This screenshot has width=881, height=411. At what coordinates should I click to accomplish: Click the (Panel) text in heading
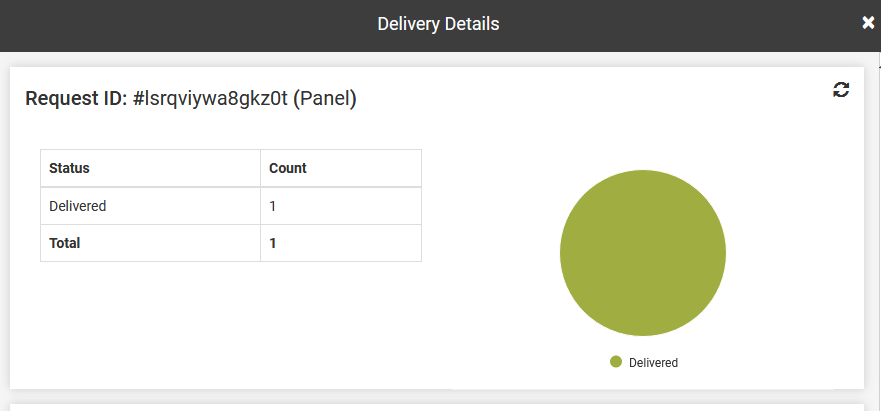tap(325, 99)
